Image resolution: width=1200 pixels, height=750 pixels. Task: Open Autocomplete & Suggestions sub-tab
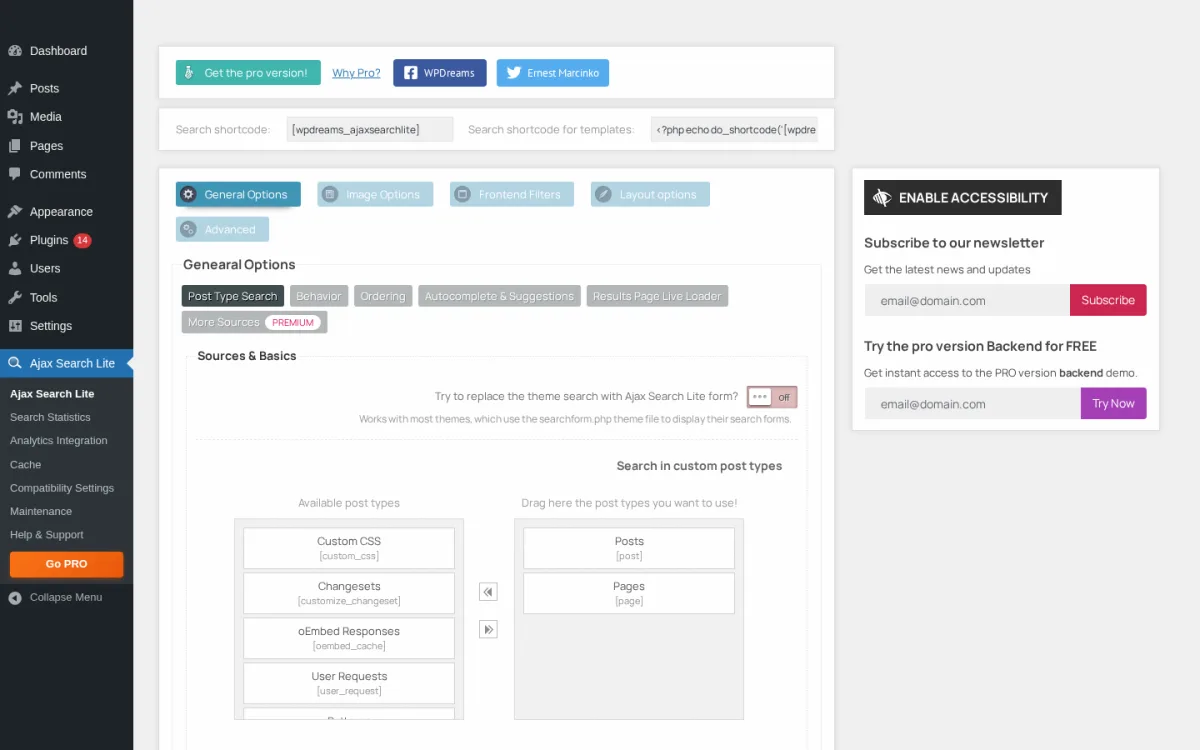pos(499,296)
